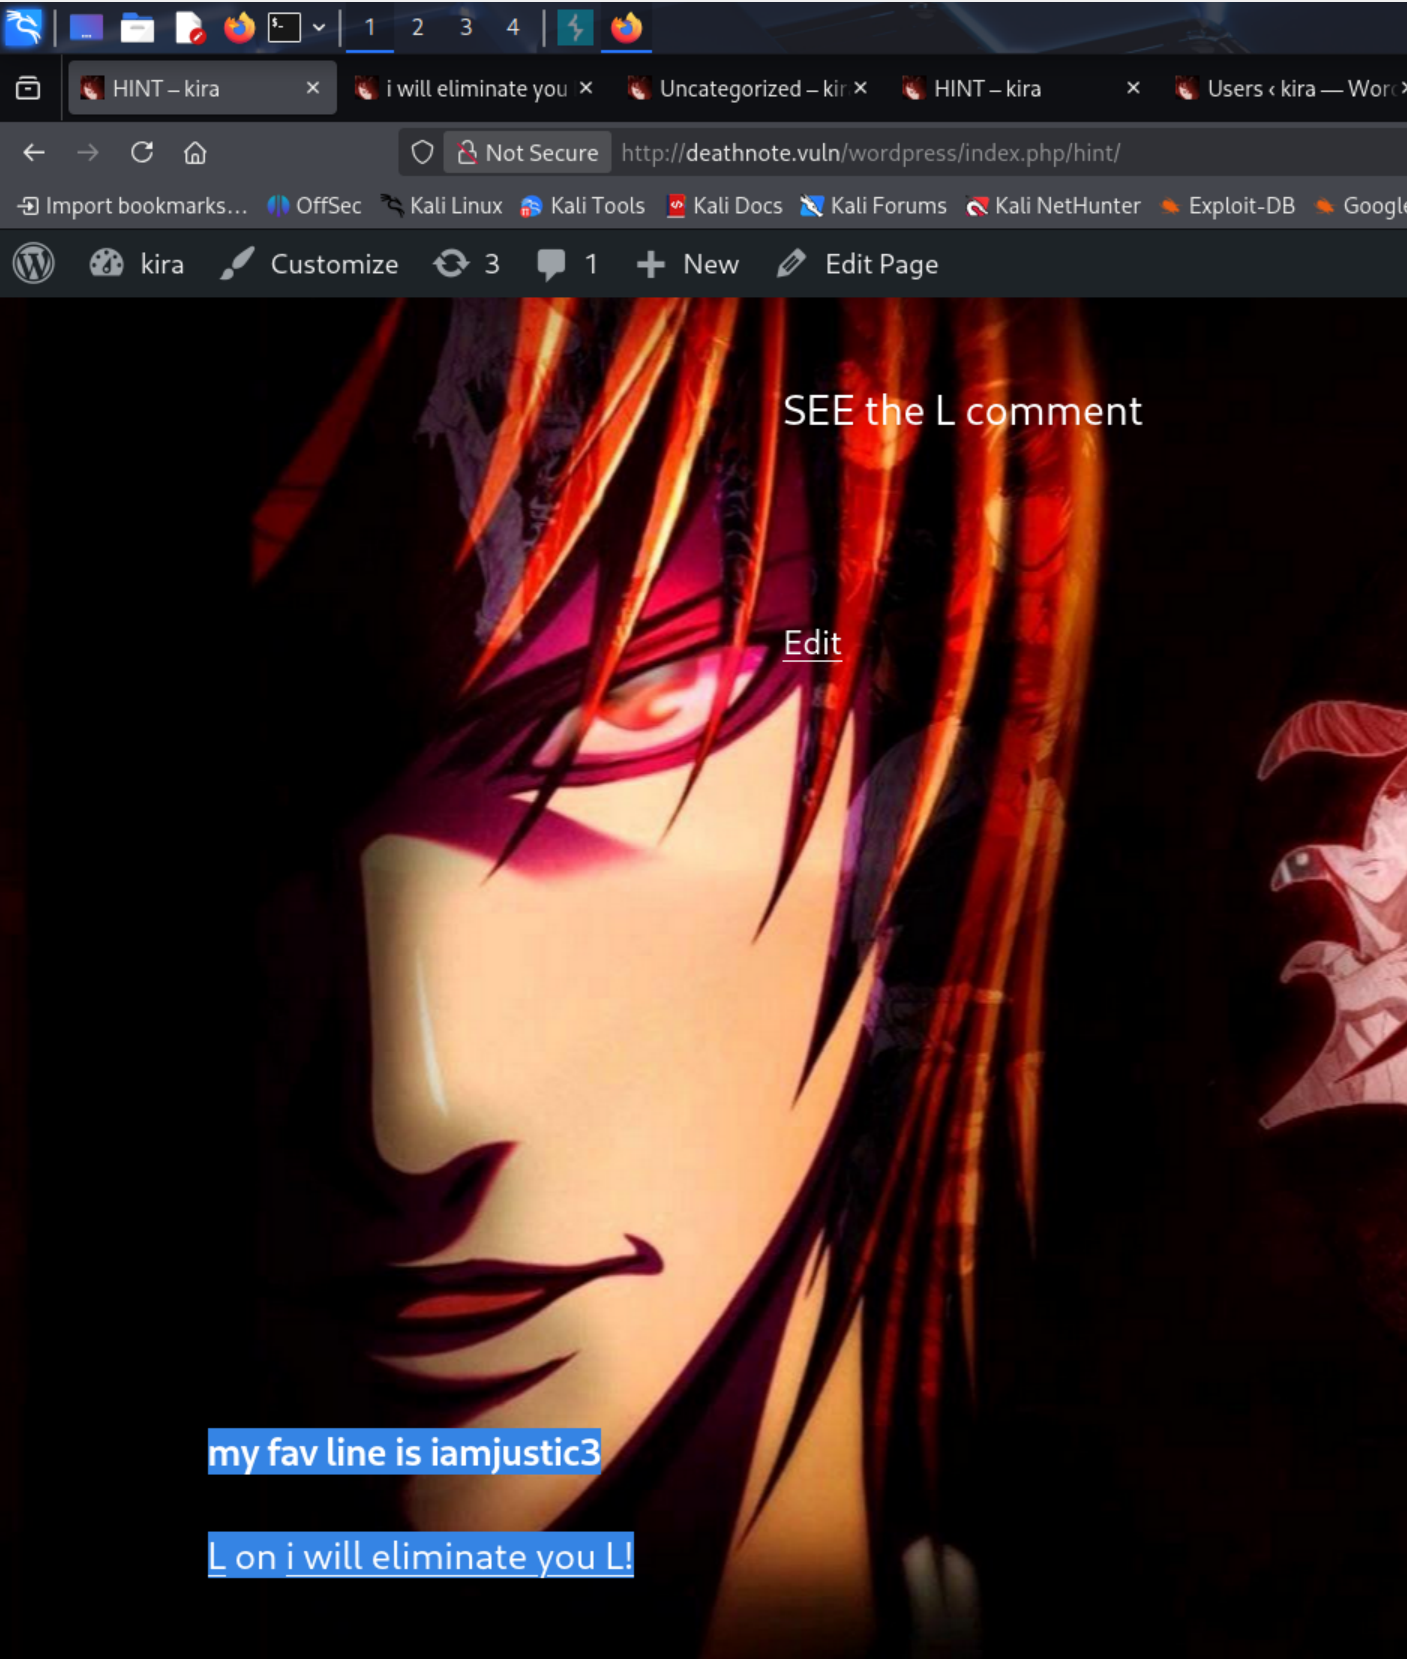Screen dimensions: 1407x1659
Task: Click the browser reload button
Action: (x=142, y=152)
